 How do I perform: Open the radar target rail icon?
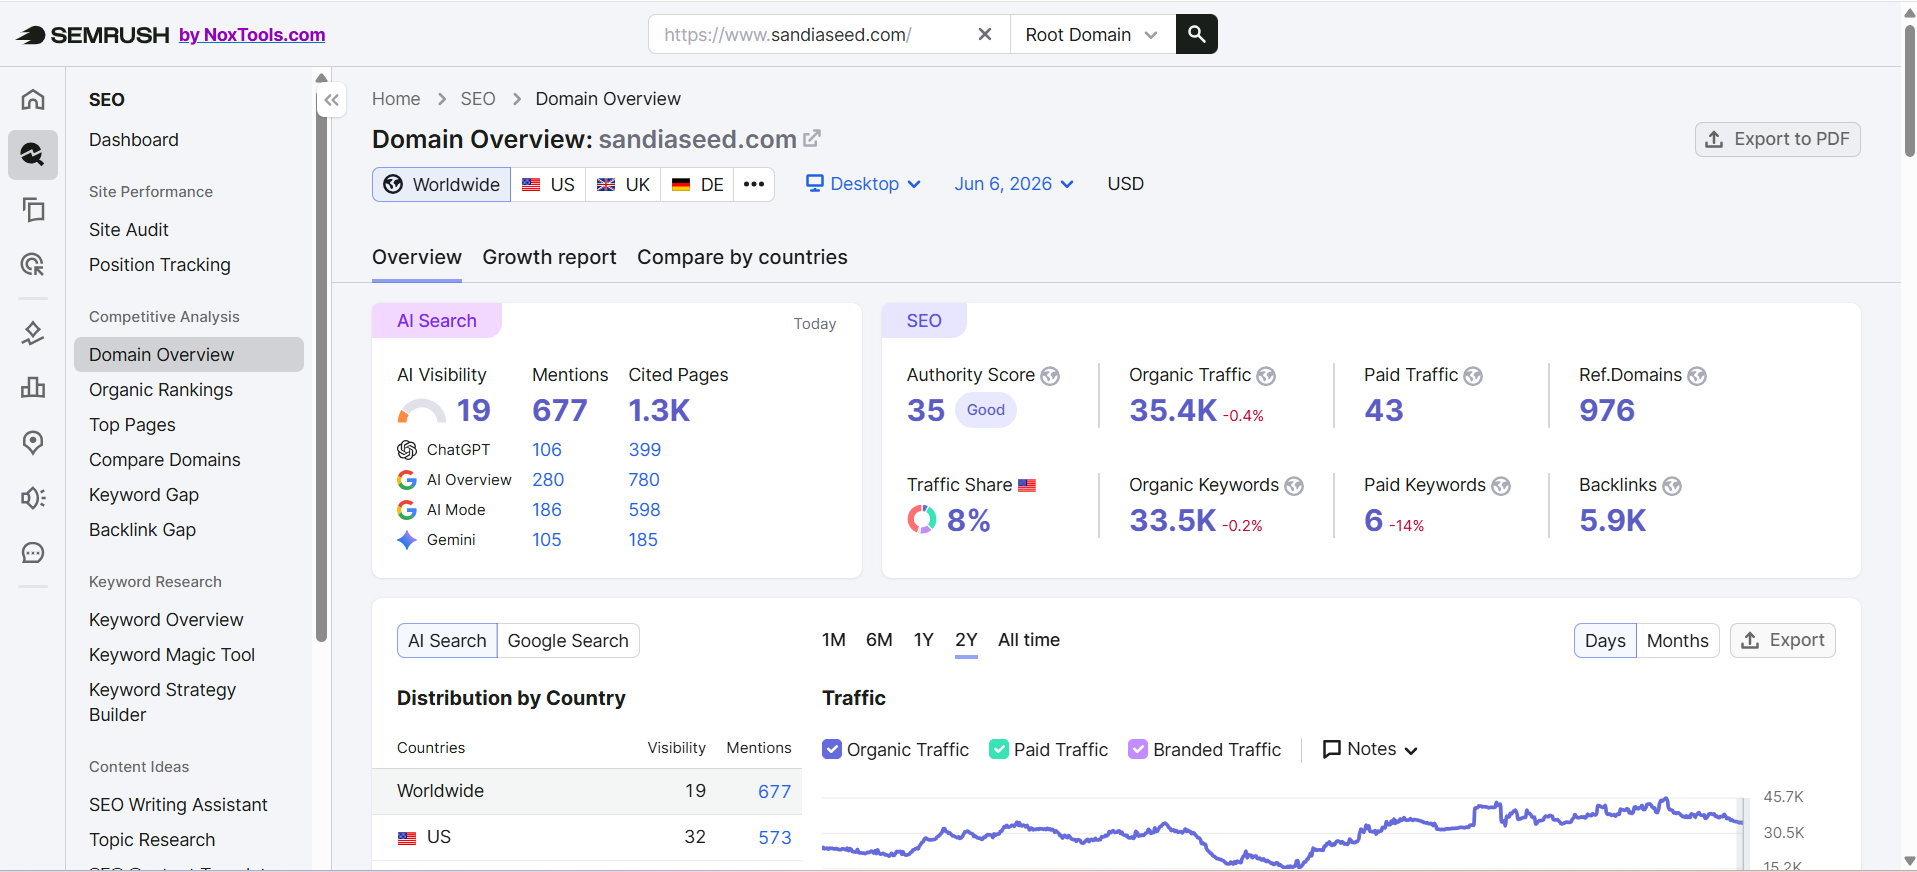tap(33, 264)
